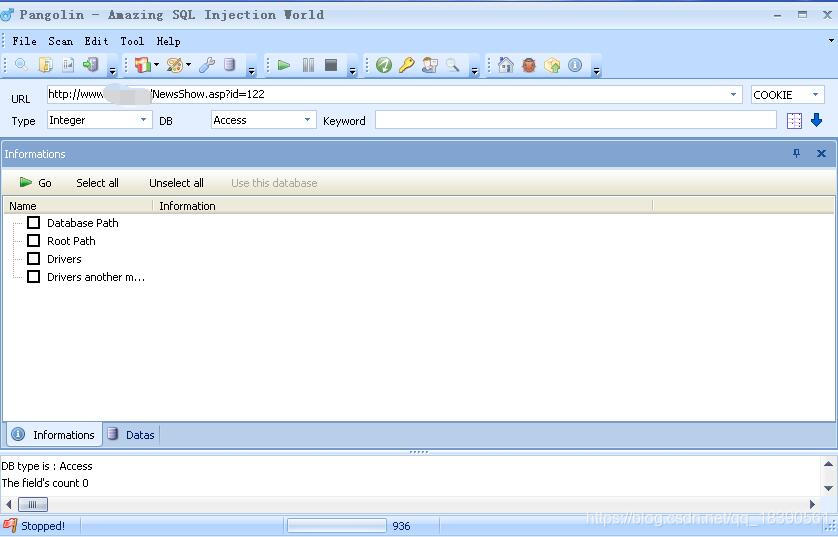Expand the flag icon's dropdown arrow
838x537 pixels.
156,65
